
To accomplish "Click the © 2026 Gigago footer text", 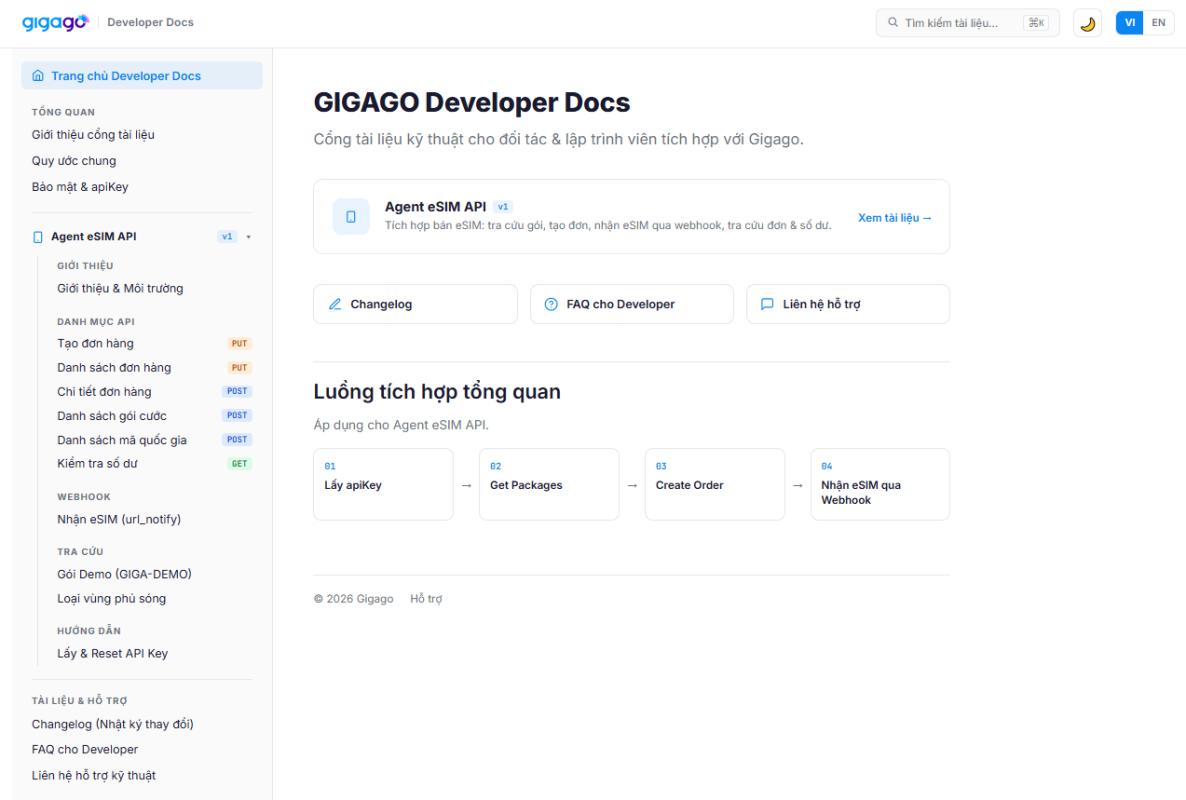I will [x=353, y=599].
